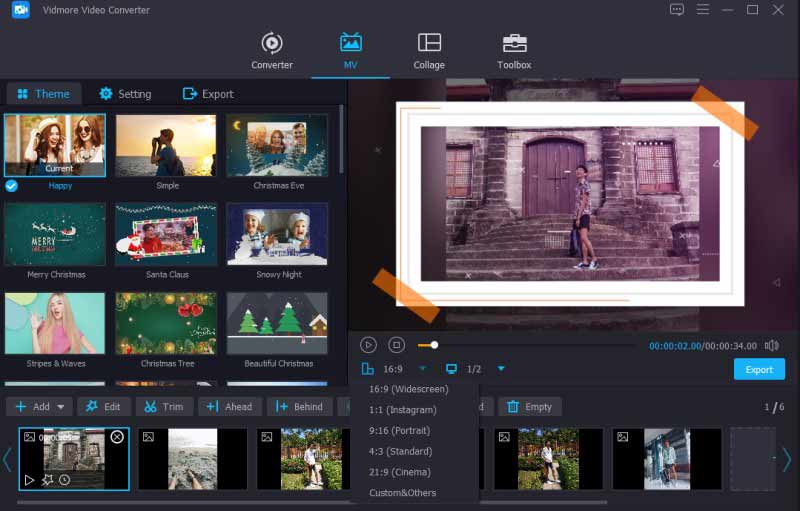Switch to the Setting tab
This screenshot has width=800, height=511.
pos(125,94)
